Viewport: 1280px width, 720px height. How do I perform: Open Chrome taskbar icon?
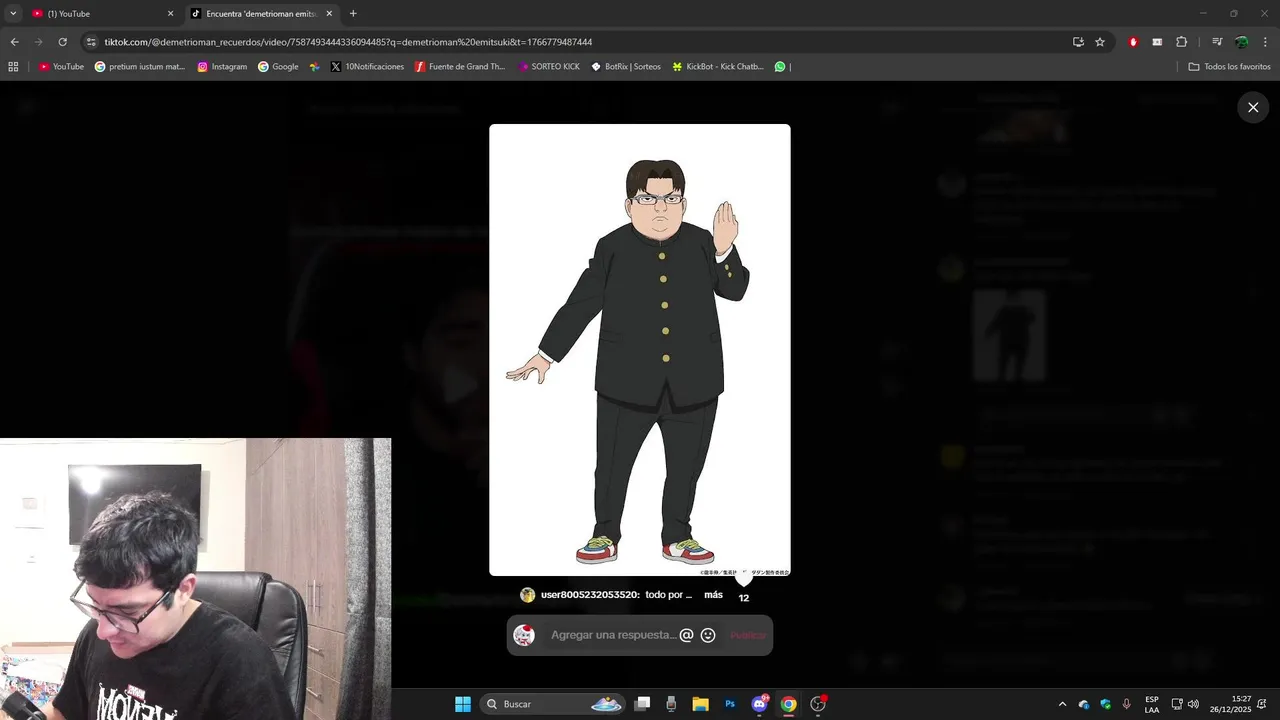click(x=788, y=704)
